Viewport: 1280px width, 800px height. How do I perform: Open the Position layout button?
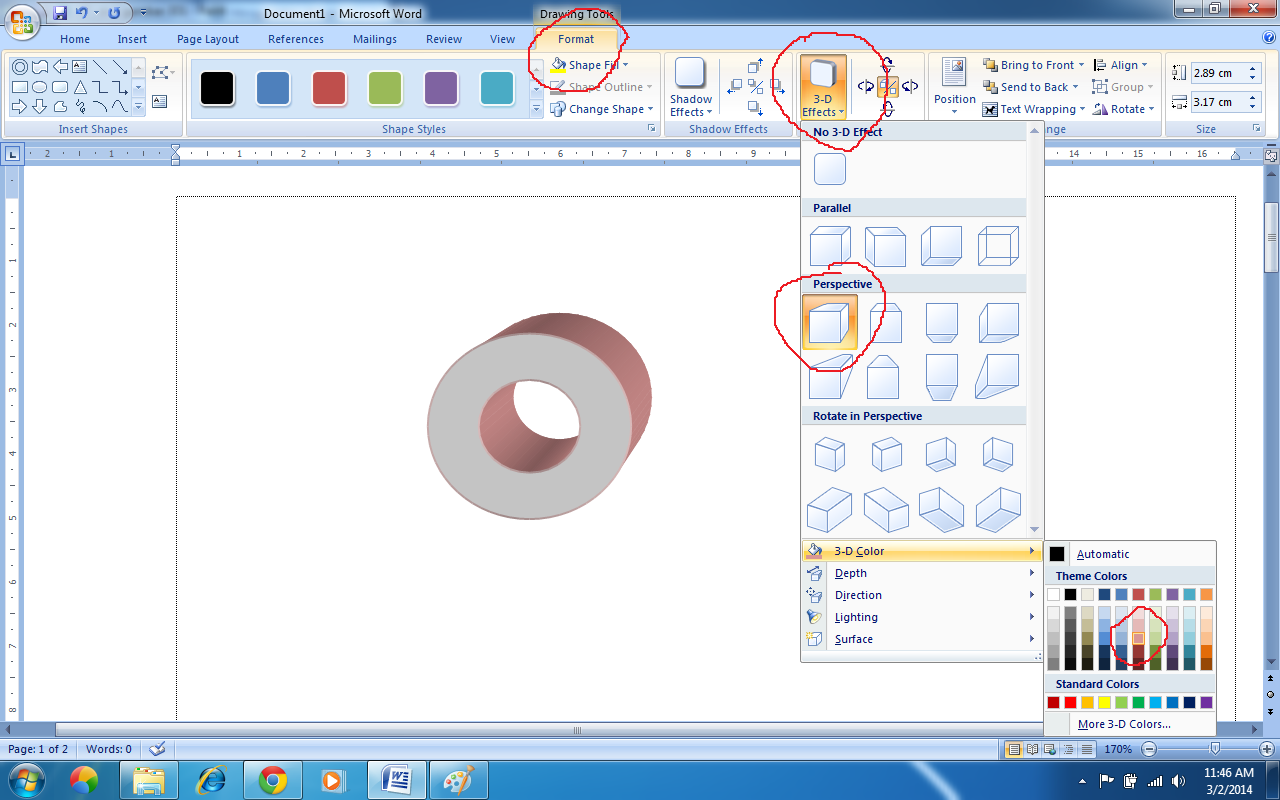(x=954, y=86)
